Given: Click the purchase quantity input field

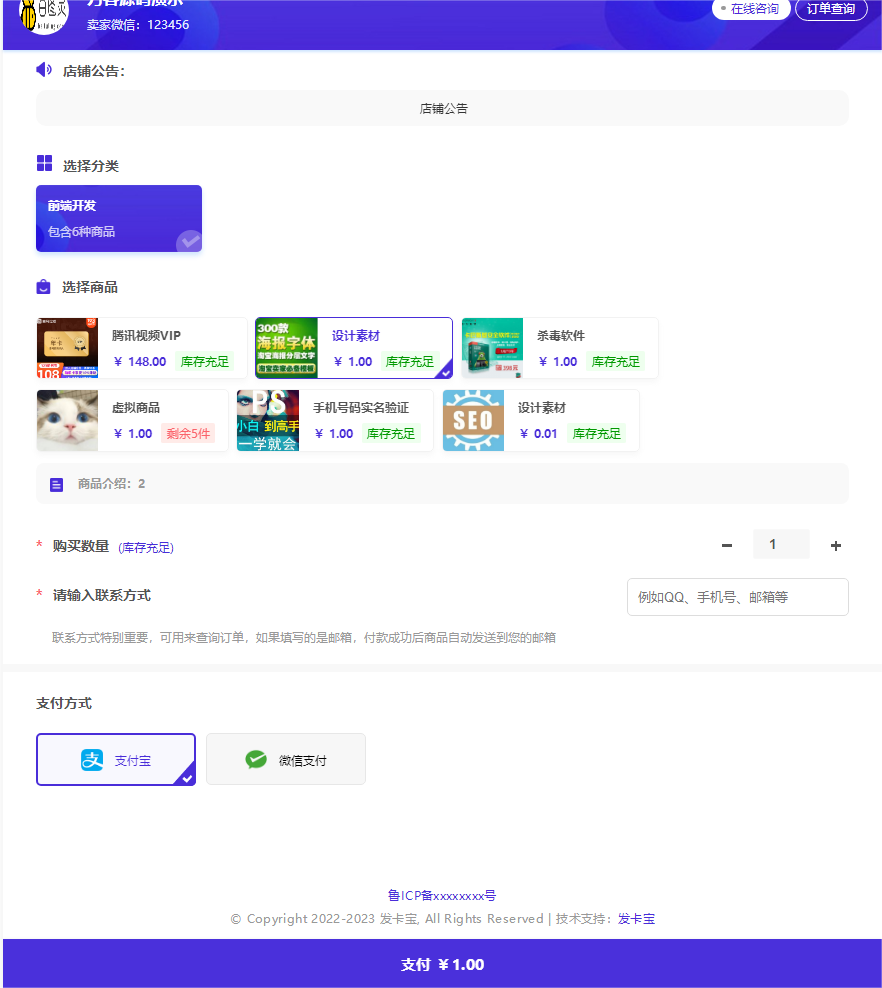Looking at the screenshot, I should pyautogui.click(x=781, y=544).
